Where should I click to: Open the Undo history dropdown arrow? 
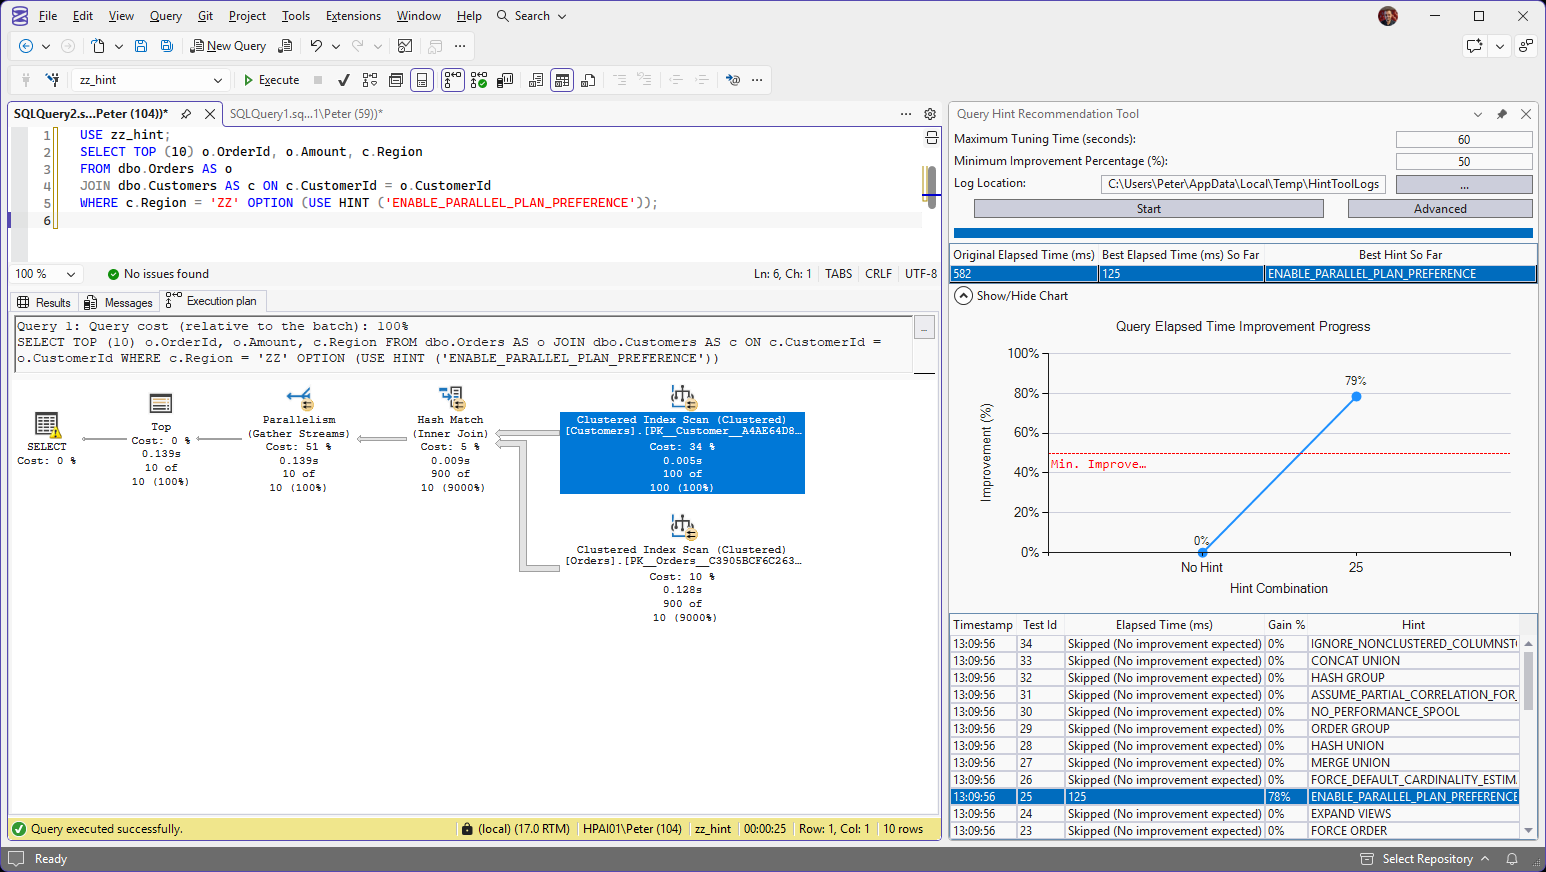335,46
